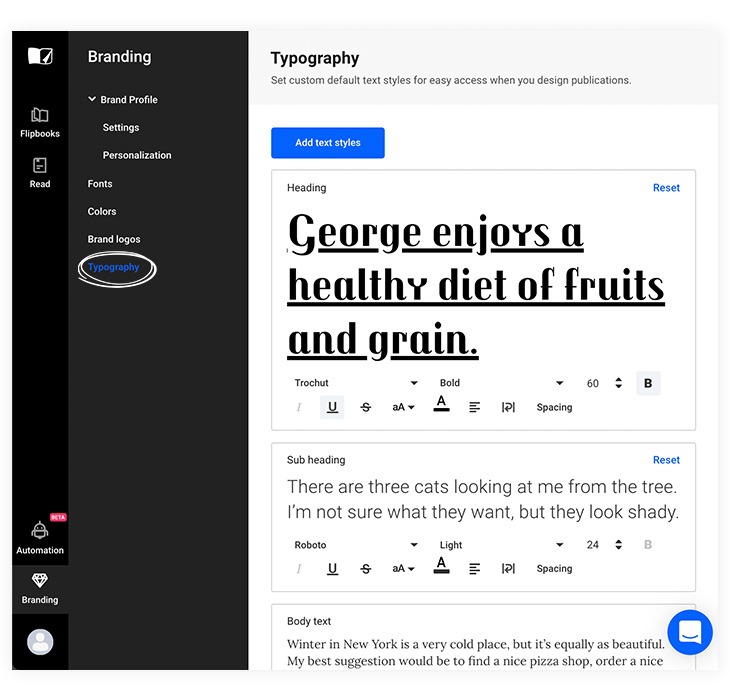Image resolution: width=730 pixels, height=700 pixels.
Task: Change text direction for Heading
Action: pyautogui.click(x=508, y=407)
